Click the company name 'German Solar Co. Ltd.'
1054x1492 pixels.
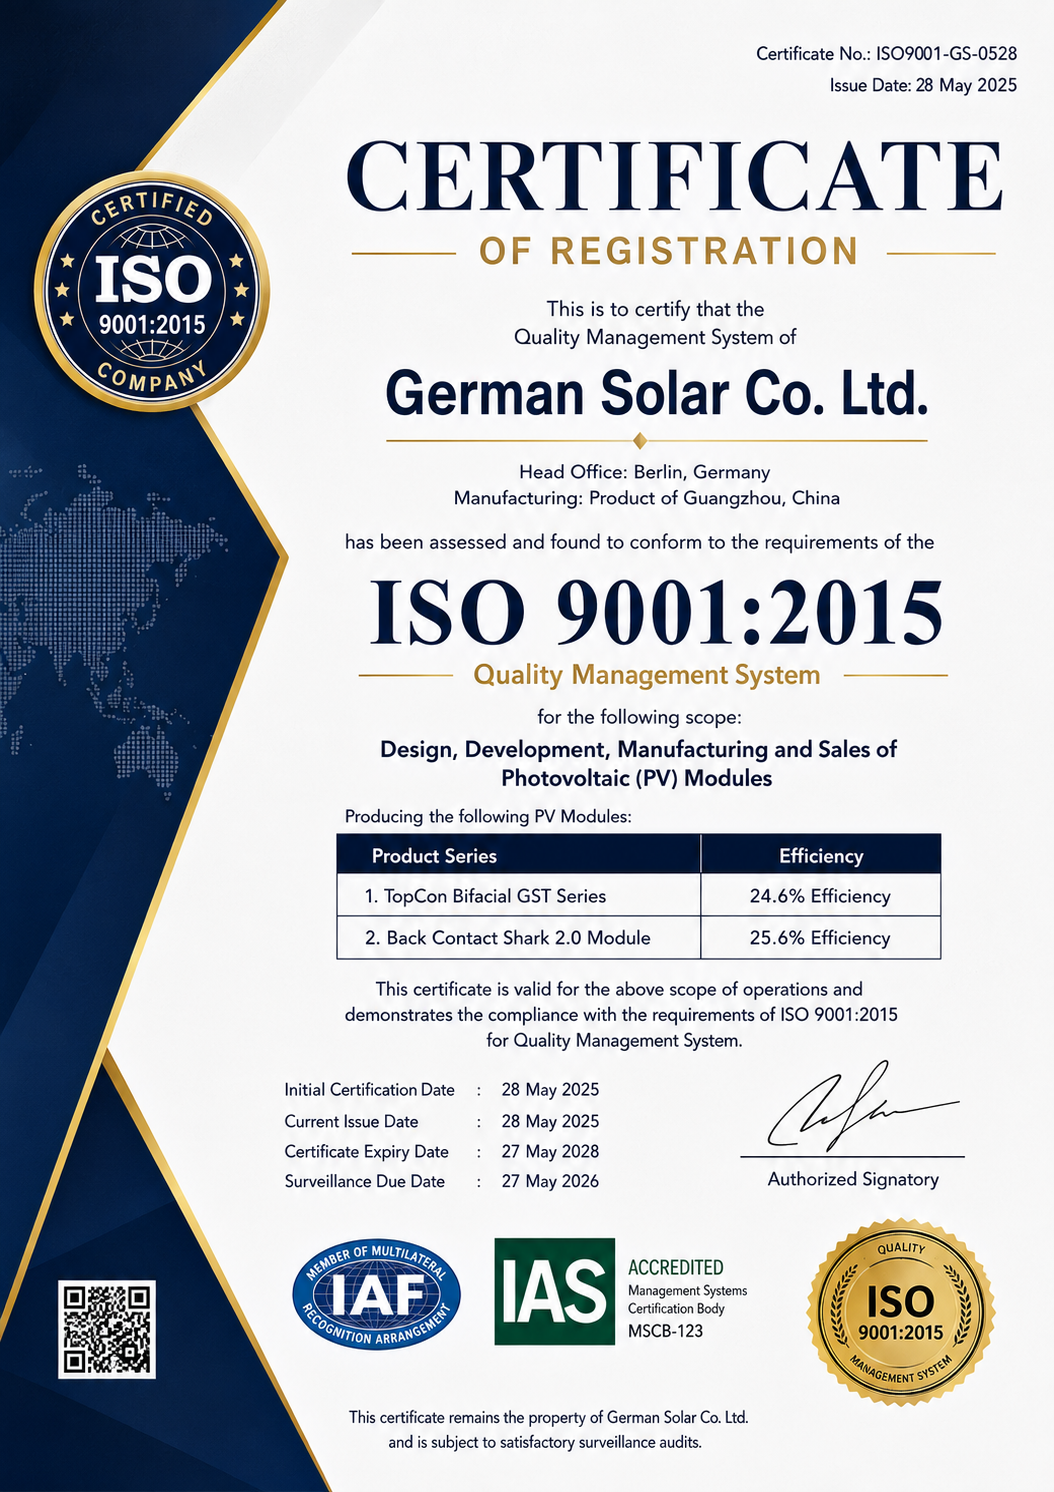click(x=657, y=393)
